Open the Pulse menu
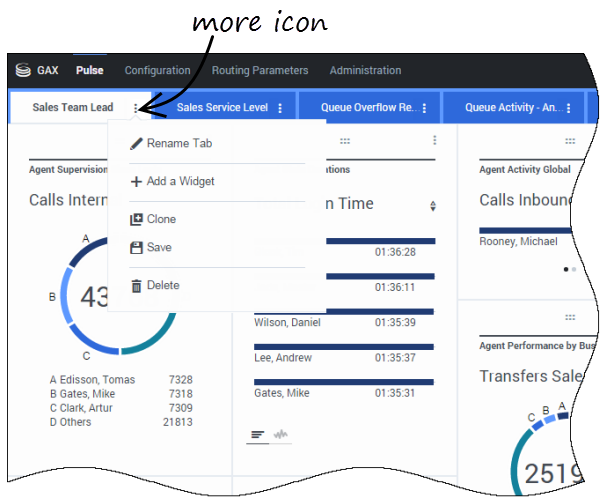This screenshot has width=606, height=504. coord(90,70)
